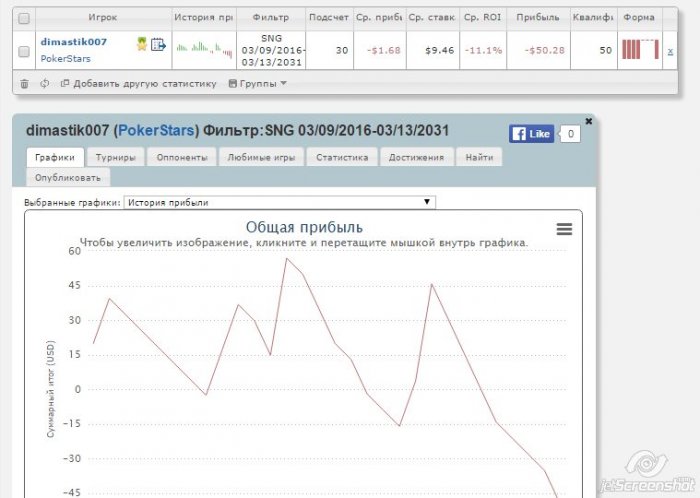Click the $9.46 average stake value

click(439, 50)
